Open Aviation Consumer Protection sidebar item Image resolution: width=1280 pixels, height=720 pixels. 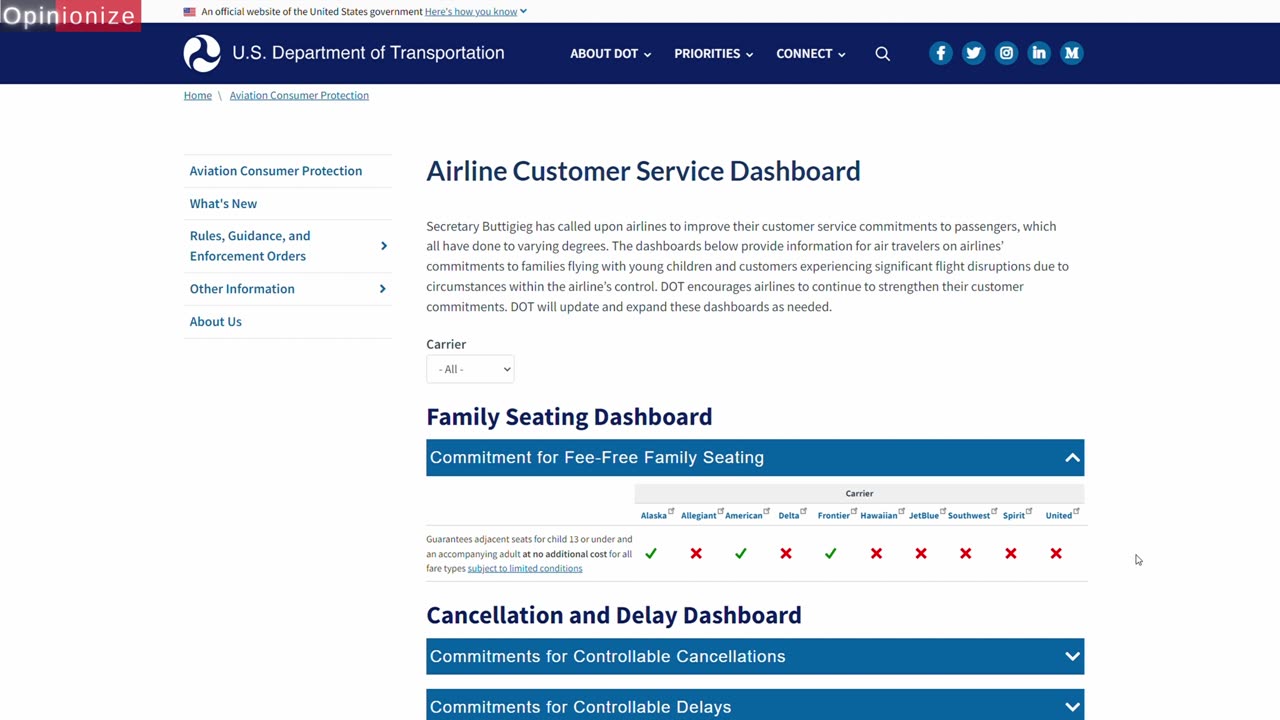[x=276, y=171]
